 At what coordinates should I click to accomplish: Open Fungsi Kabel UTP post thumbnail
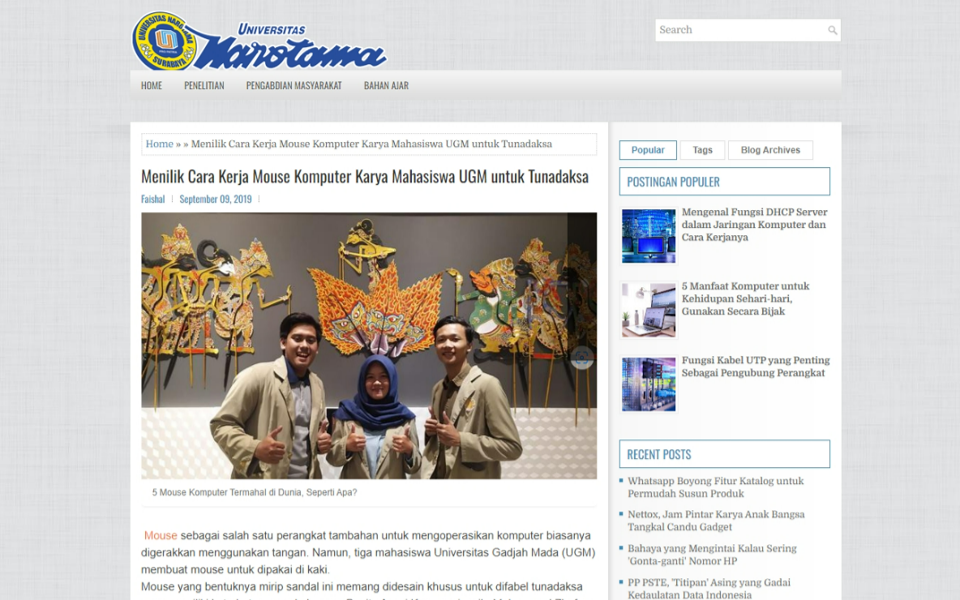click(648, 384)
